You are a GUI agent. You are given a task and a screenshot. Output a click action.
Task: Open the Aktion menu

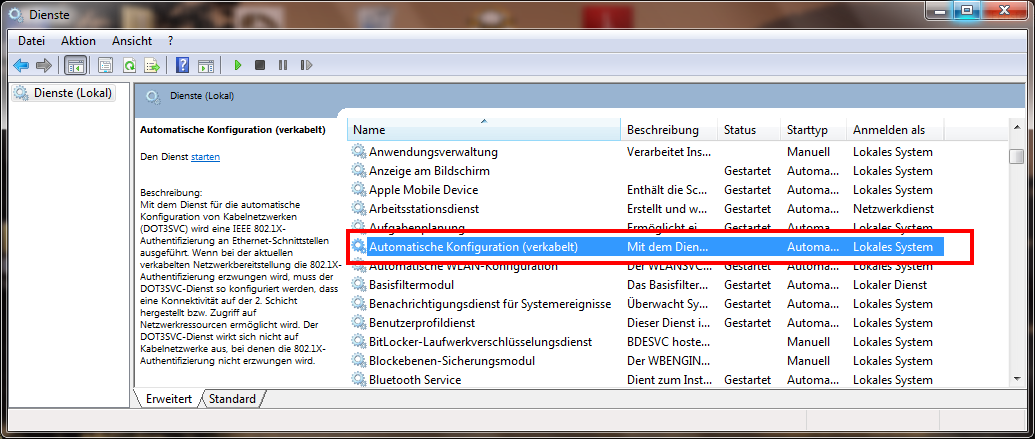pos(78,41)
